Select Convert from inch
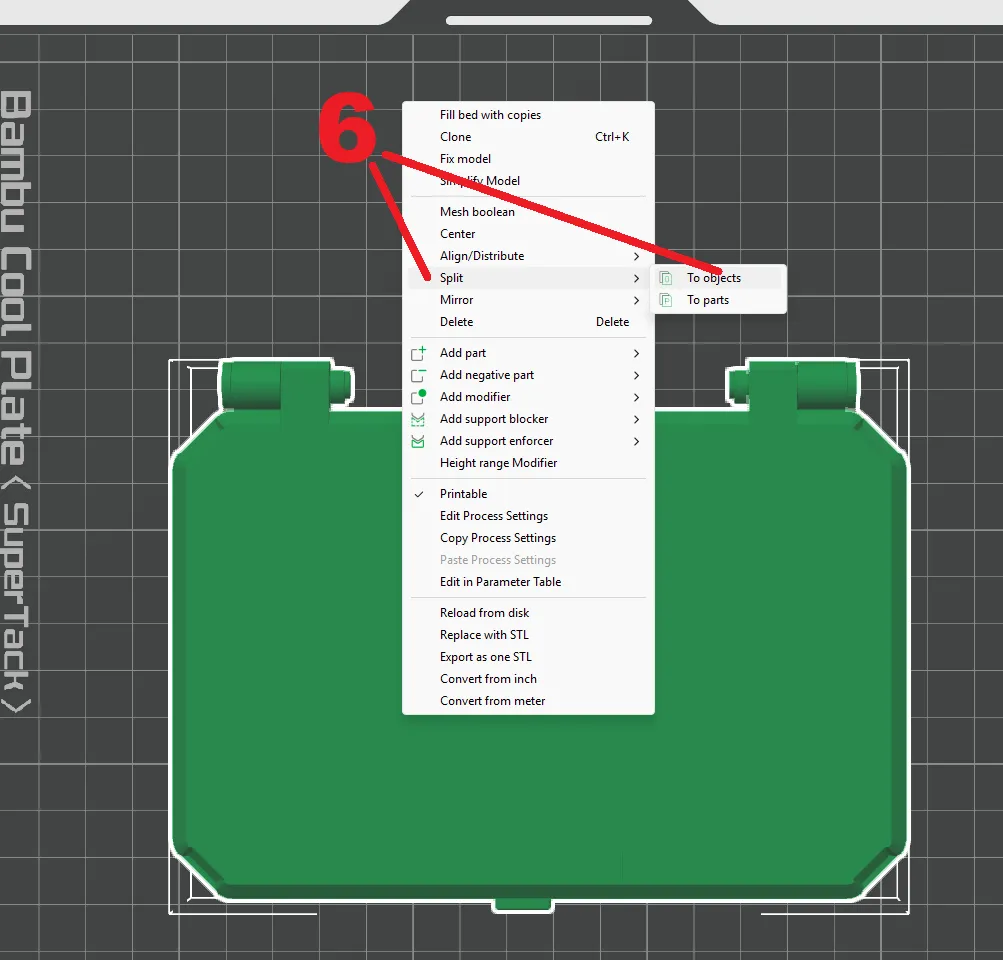 click(528, 679)
